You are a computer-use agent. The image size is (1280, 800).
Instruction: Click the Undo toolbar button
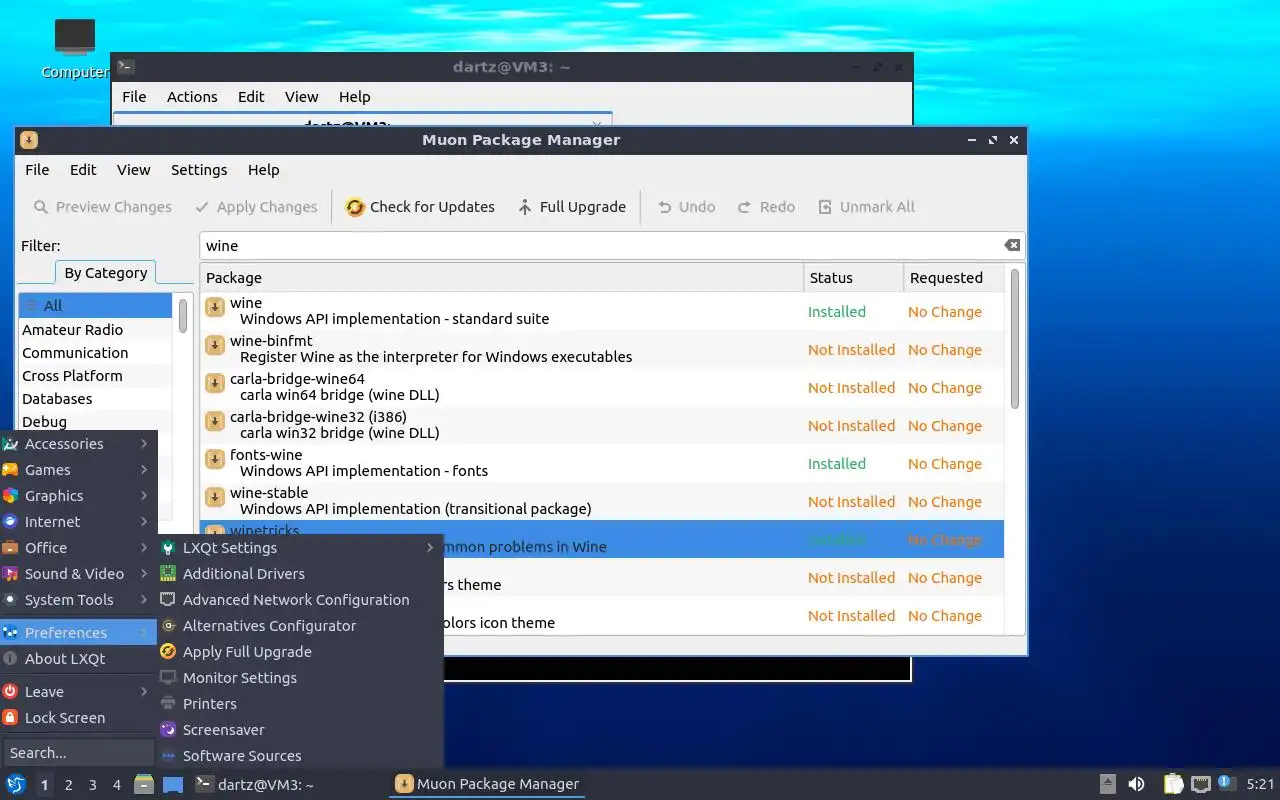[x=686, y=207]
